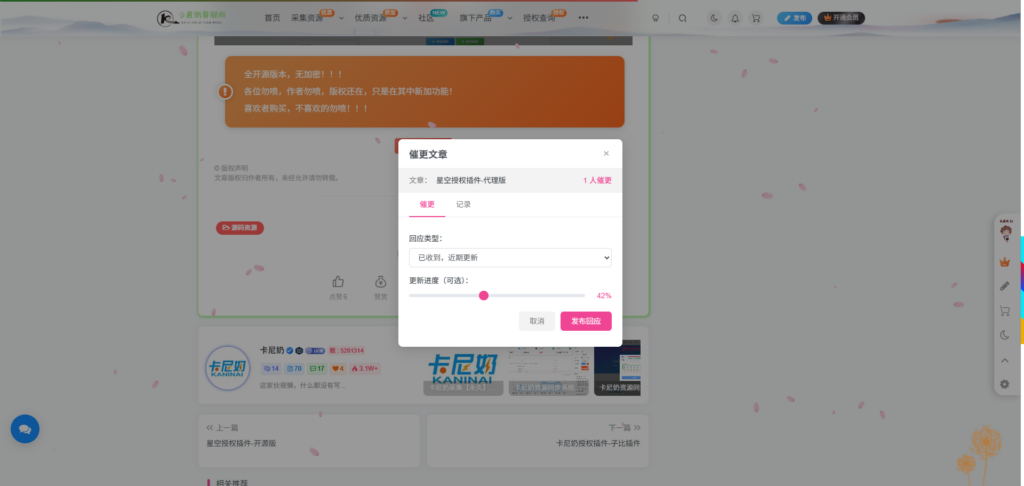This screenshot has height=486, width=1024.
Task: Click the pink 发布回应 button
Action: click(585, 321)
